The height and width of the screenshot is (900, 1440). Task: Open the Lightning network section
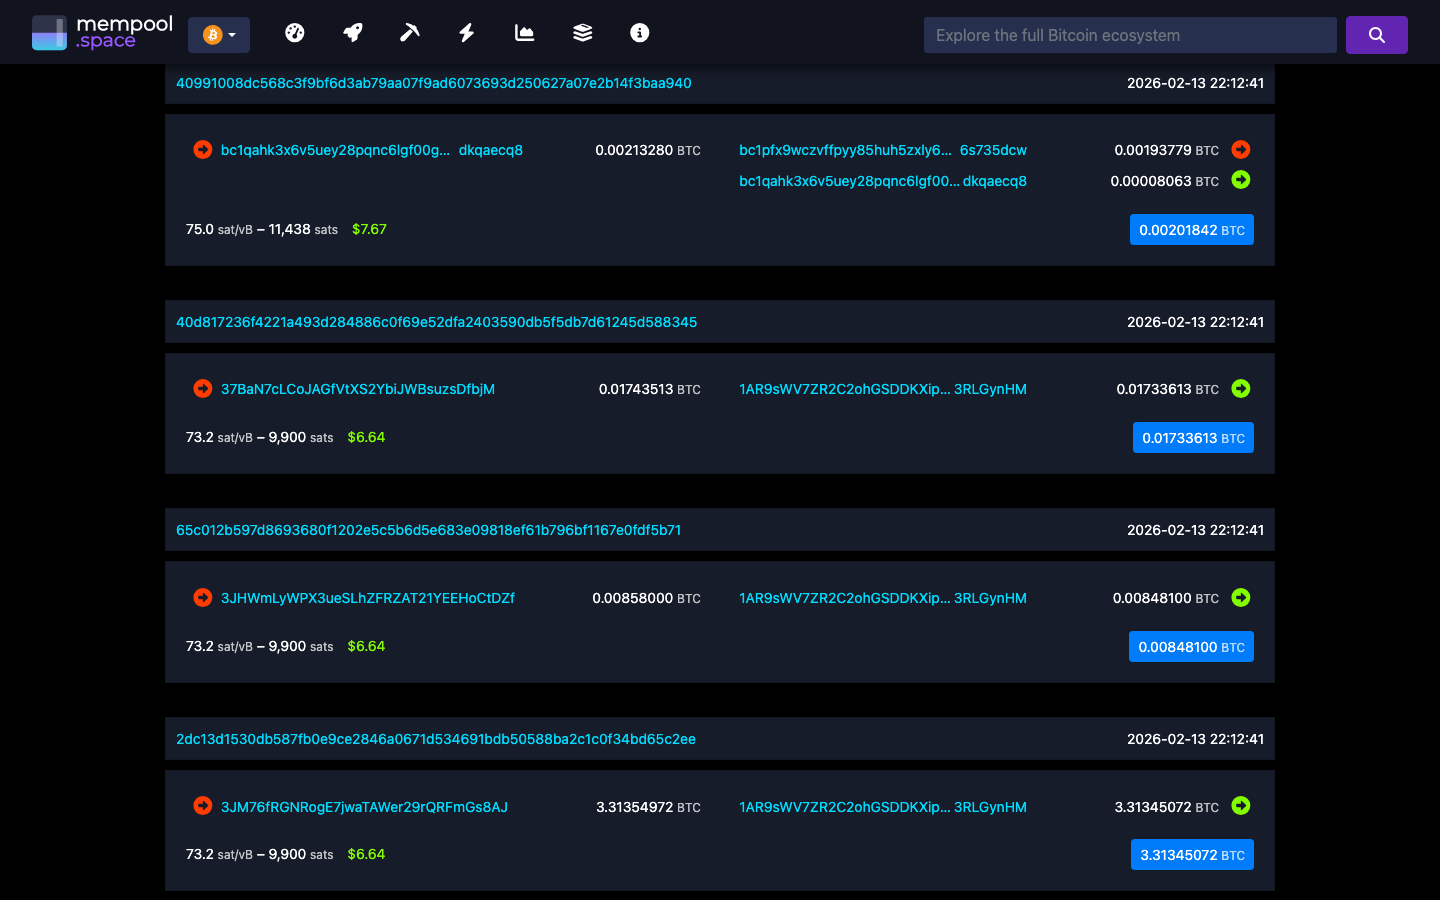pos(466,32)
